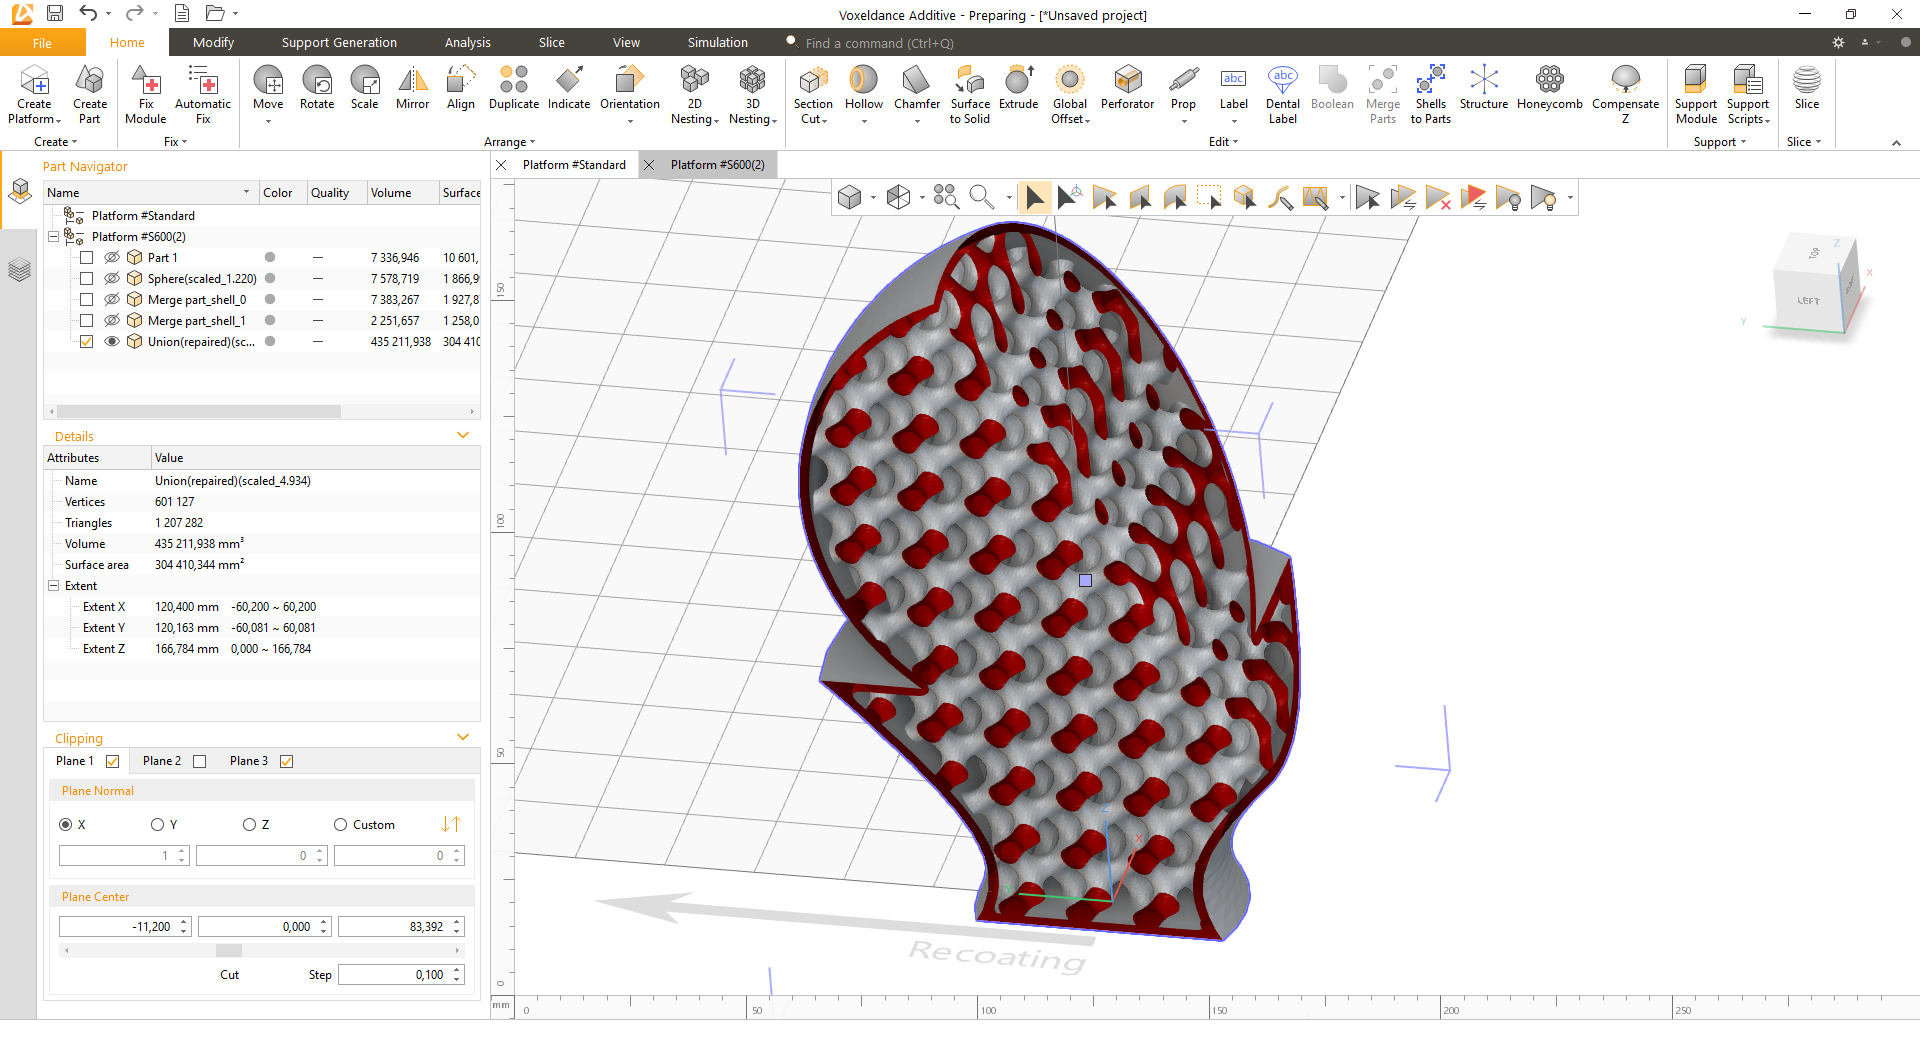Choose the Chamfer tool
Viewport: 1920px width, 1040px height.
pyautogui.click(x=916, y=82)
